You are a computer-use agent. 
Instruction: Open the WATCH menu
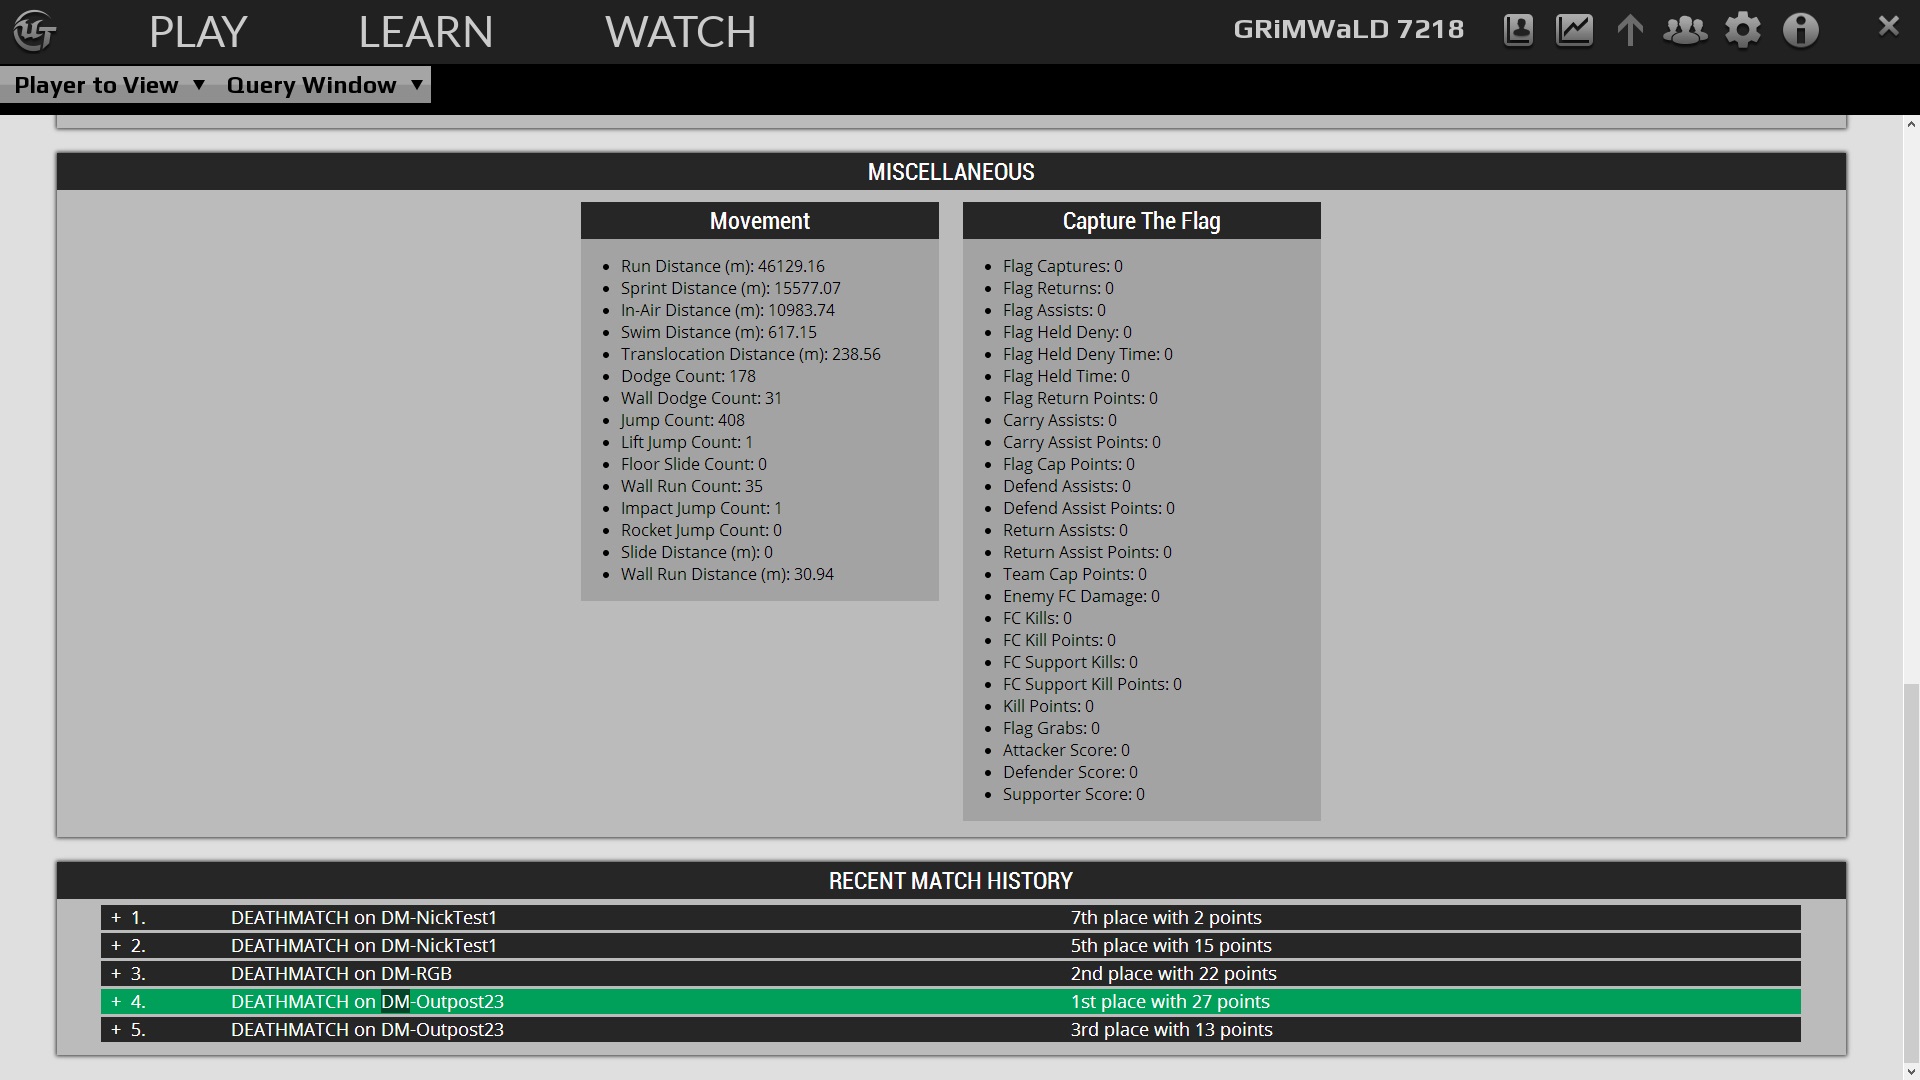(680, 32)
